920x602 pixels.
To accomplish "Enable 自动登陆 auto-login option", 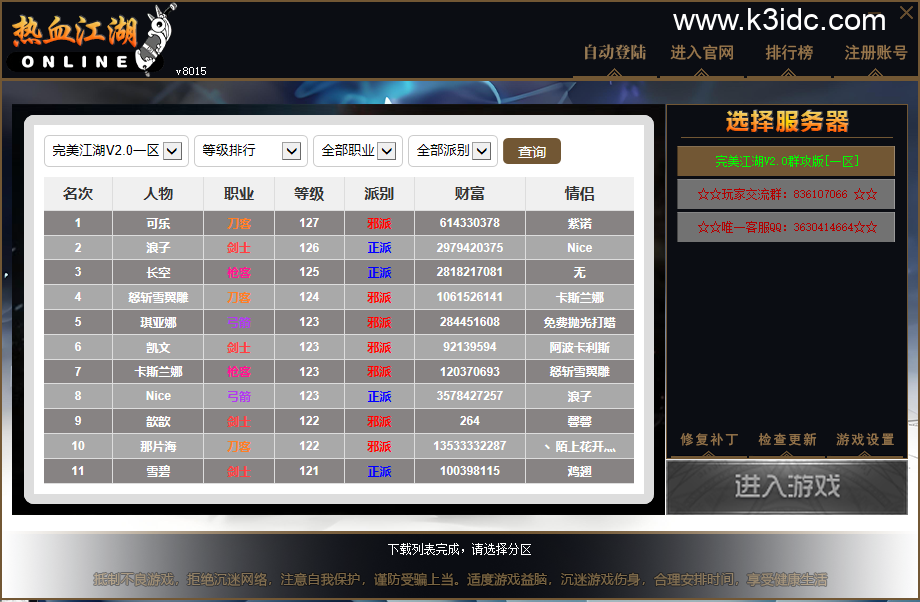I will [614, 52].
